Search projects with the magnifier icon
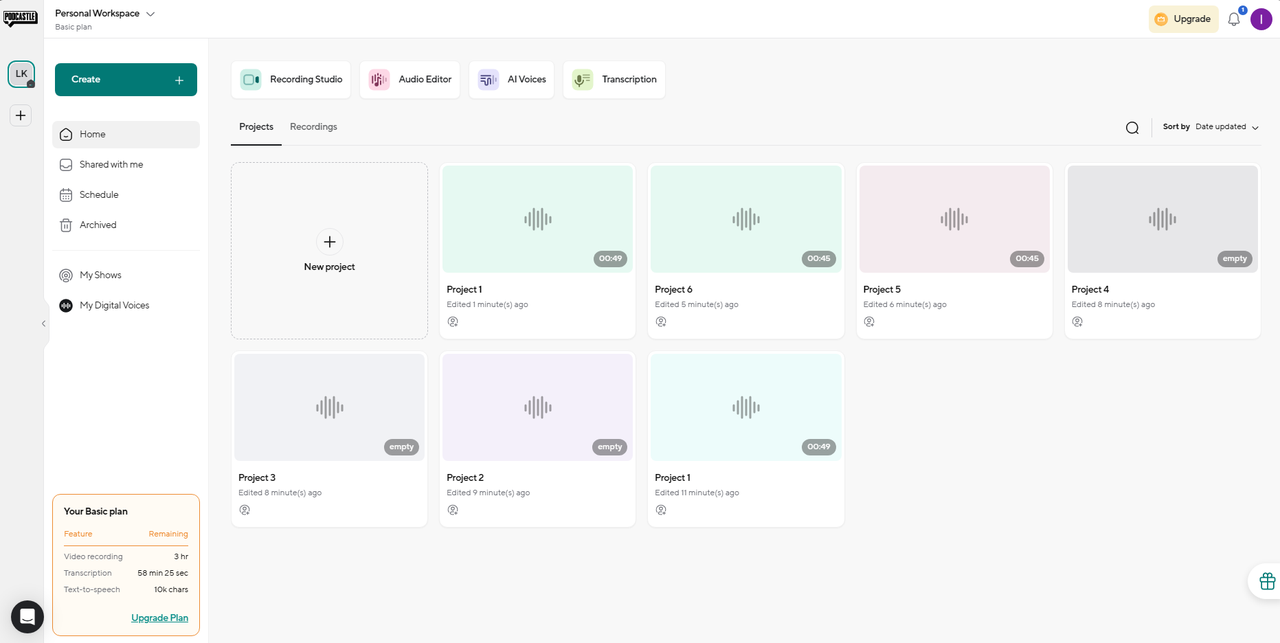The height and width of the screenshot is (643, 1280). coord(1132,128)
